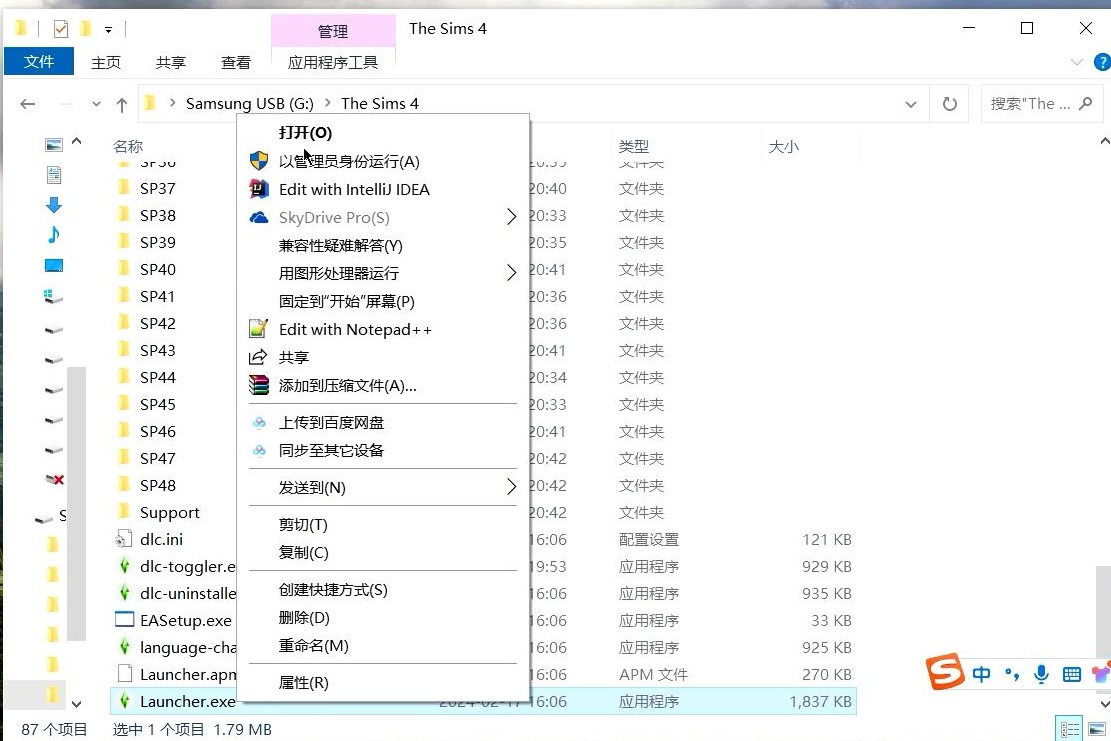The height and width of the screenshot is (741, 1111).
Task: Click the properties checkmark quick access icon
Action: (61, 29)
